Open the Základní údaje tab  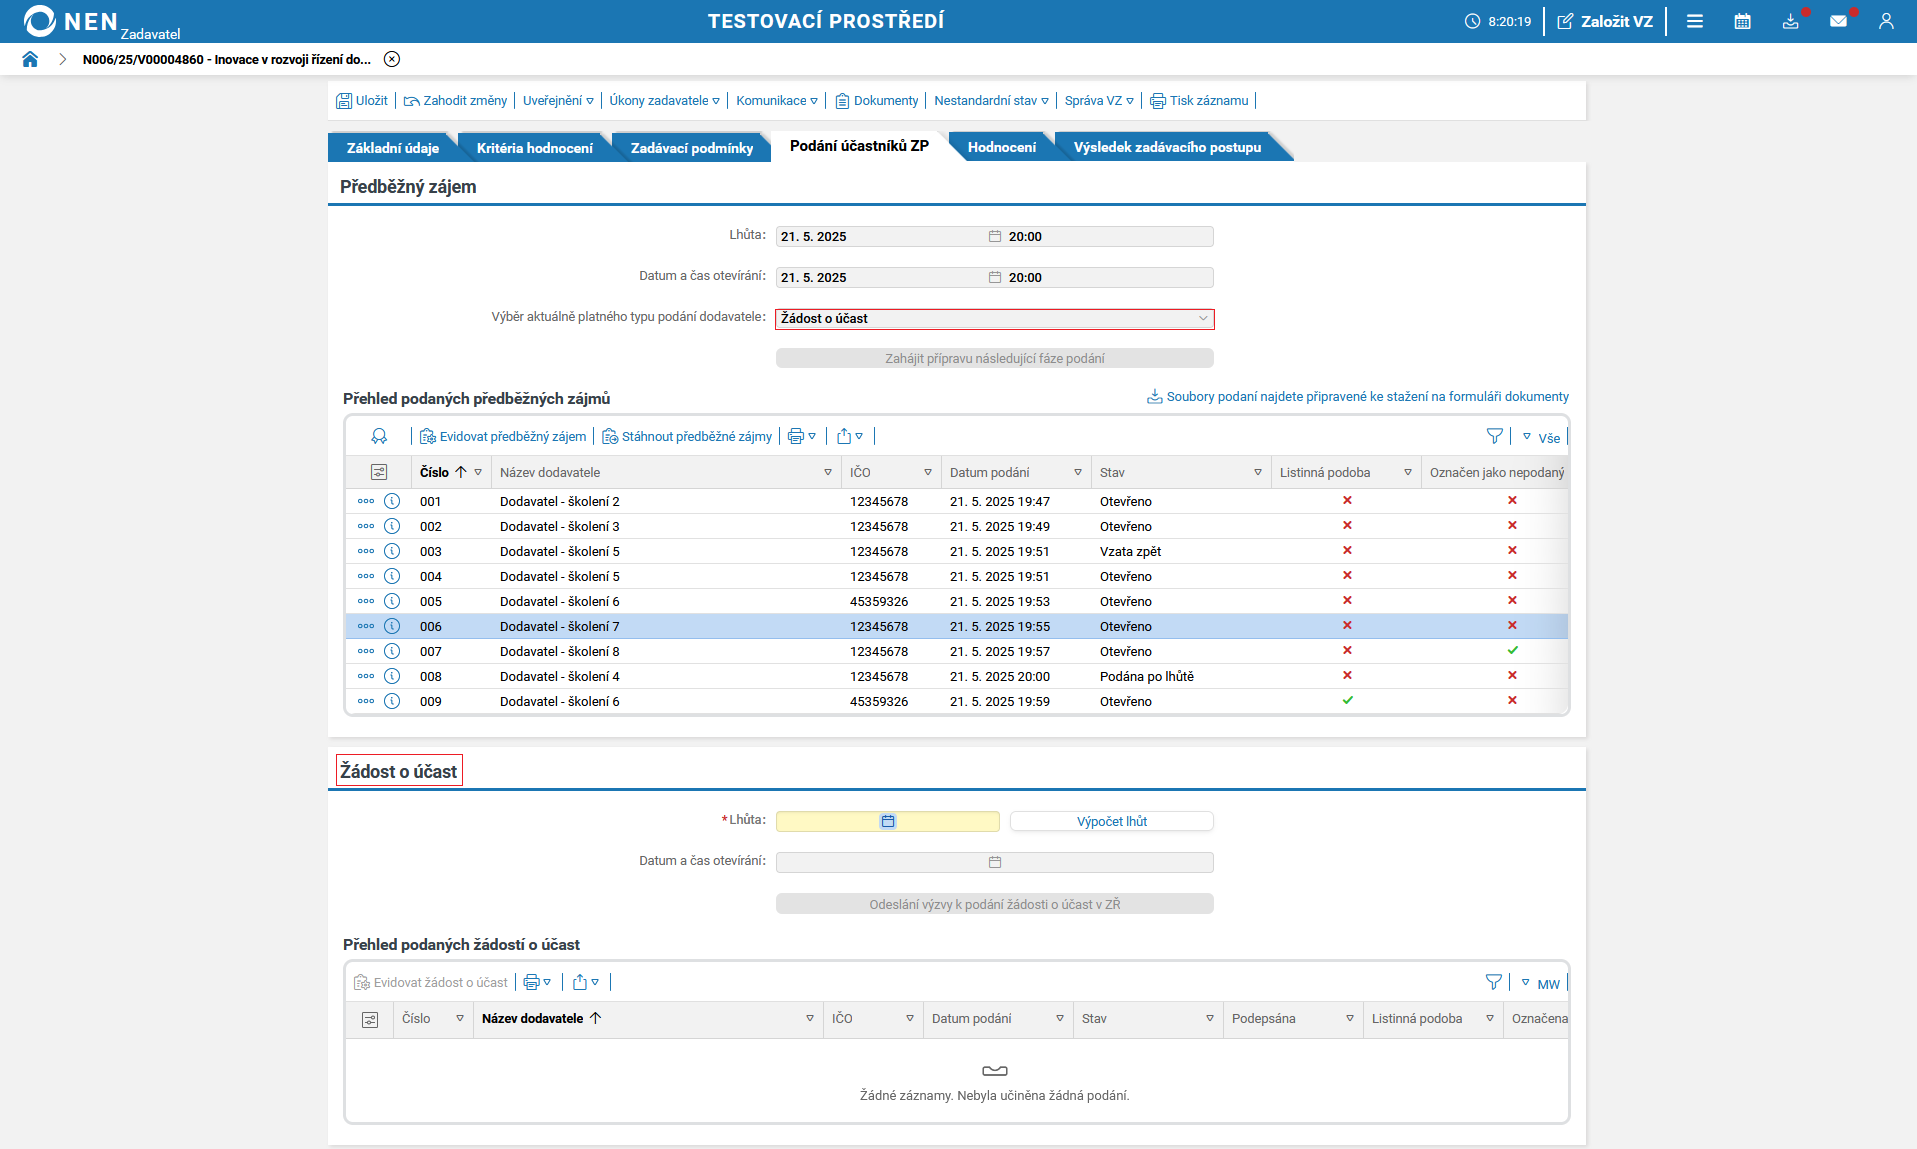click(392, 148)
